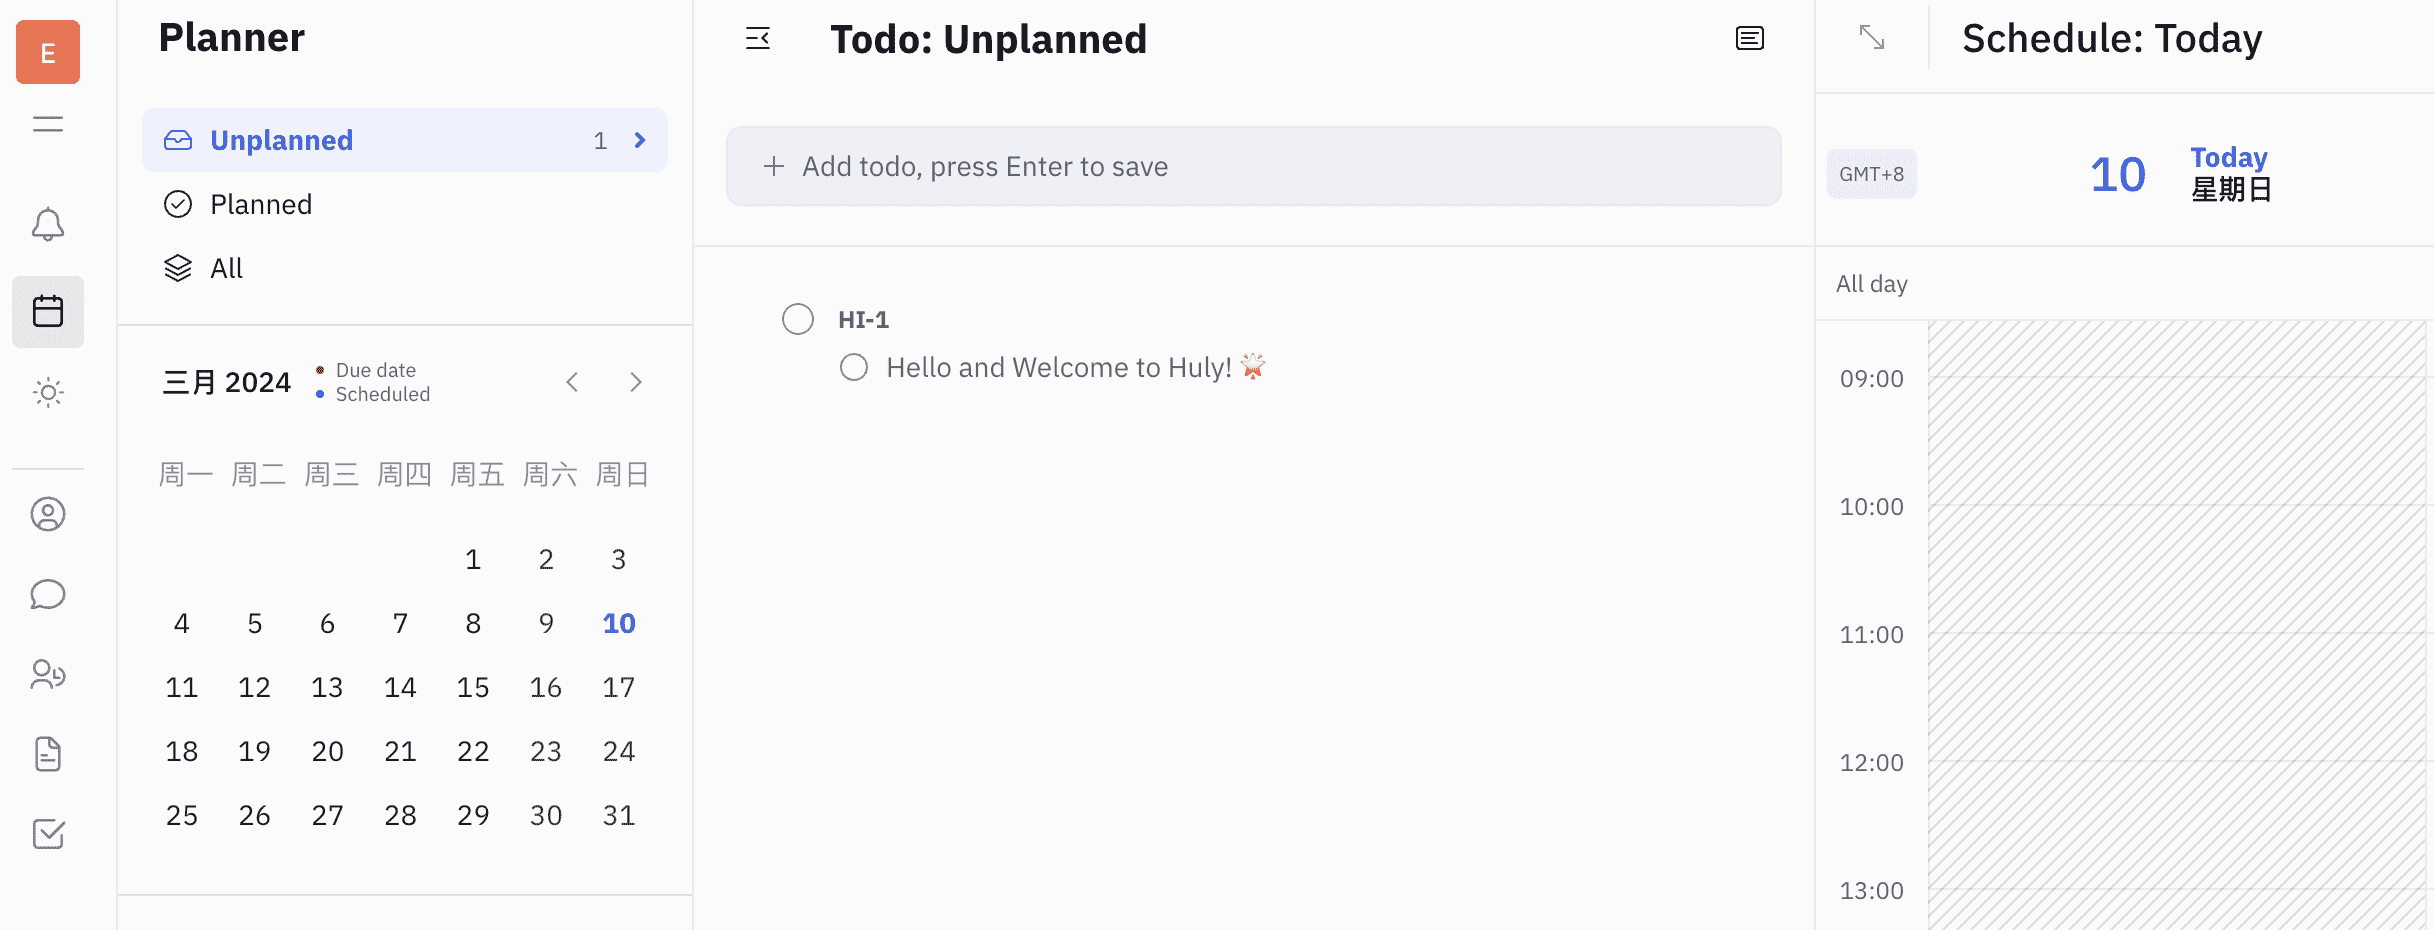Open the team members icon in sidebar
This screenshot has height=930, width=2434.
(48, 674)
